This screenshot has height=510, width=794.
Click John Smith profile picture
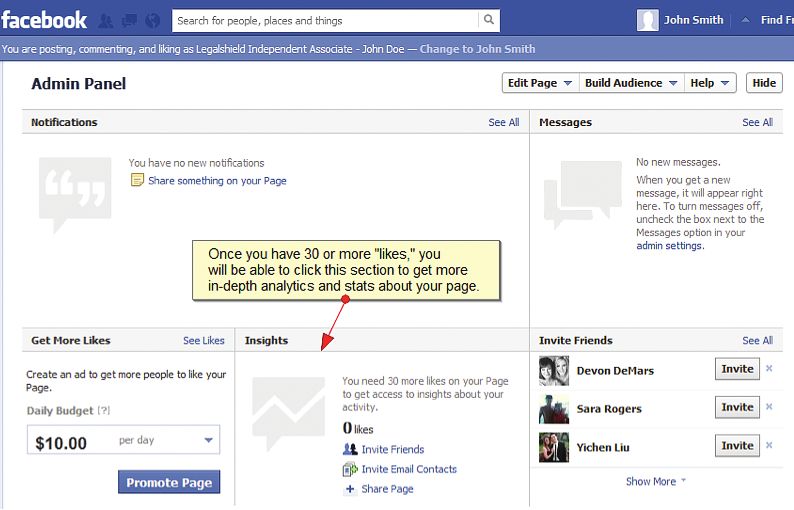(x=647, y=20)
